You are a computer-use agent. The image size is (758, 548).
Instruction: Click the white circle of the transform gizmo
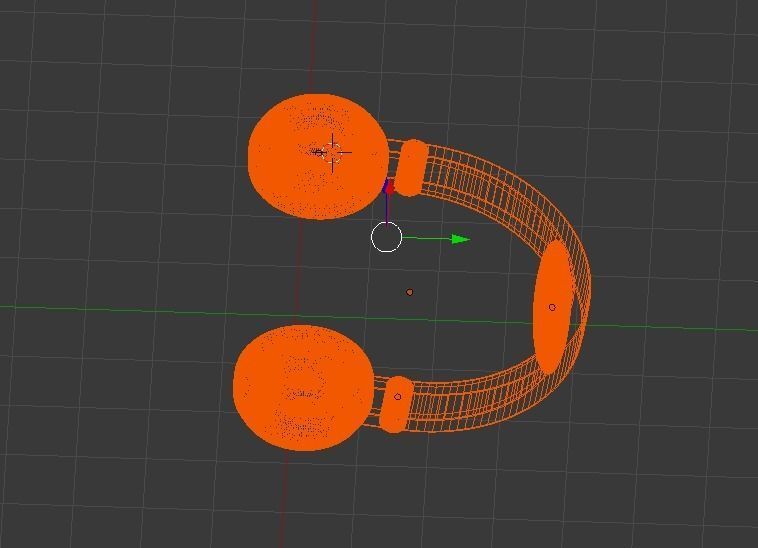point(386,237)
